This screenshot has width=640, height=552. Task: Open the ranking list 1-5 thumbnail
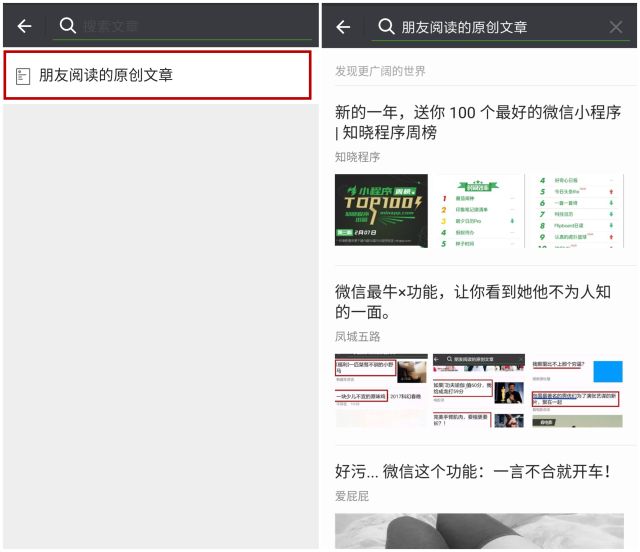pos(478,211)
